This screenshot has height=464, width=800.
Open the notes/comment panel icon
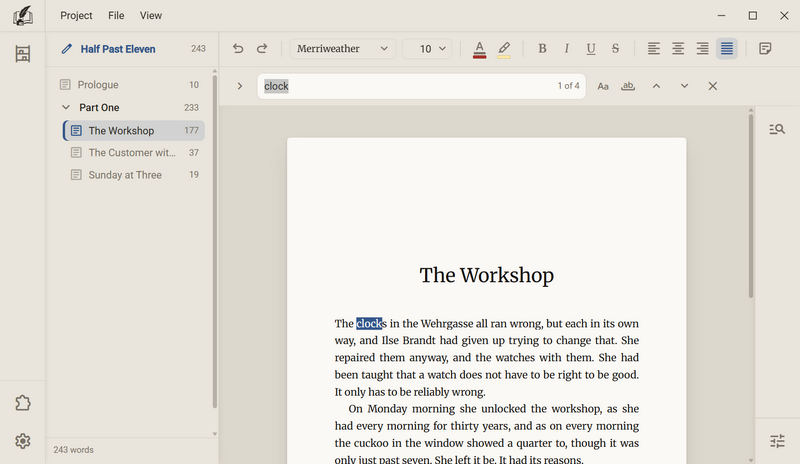click(765, 48)
